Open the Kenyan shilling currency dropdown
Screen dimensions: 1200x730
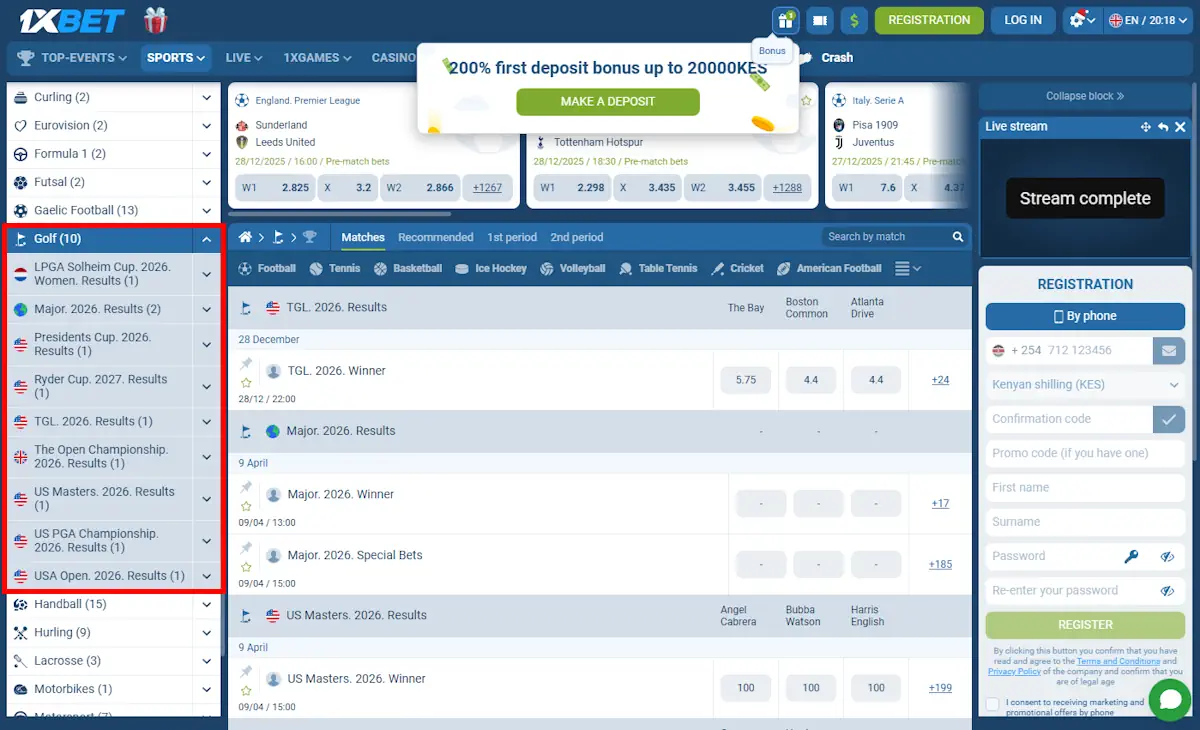(x=1084, y=384)
